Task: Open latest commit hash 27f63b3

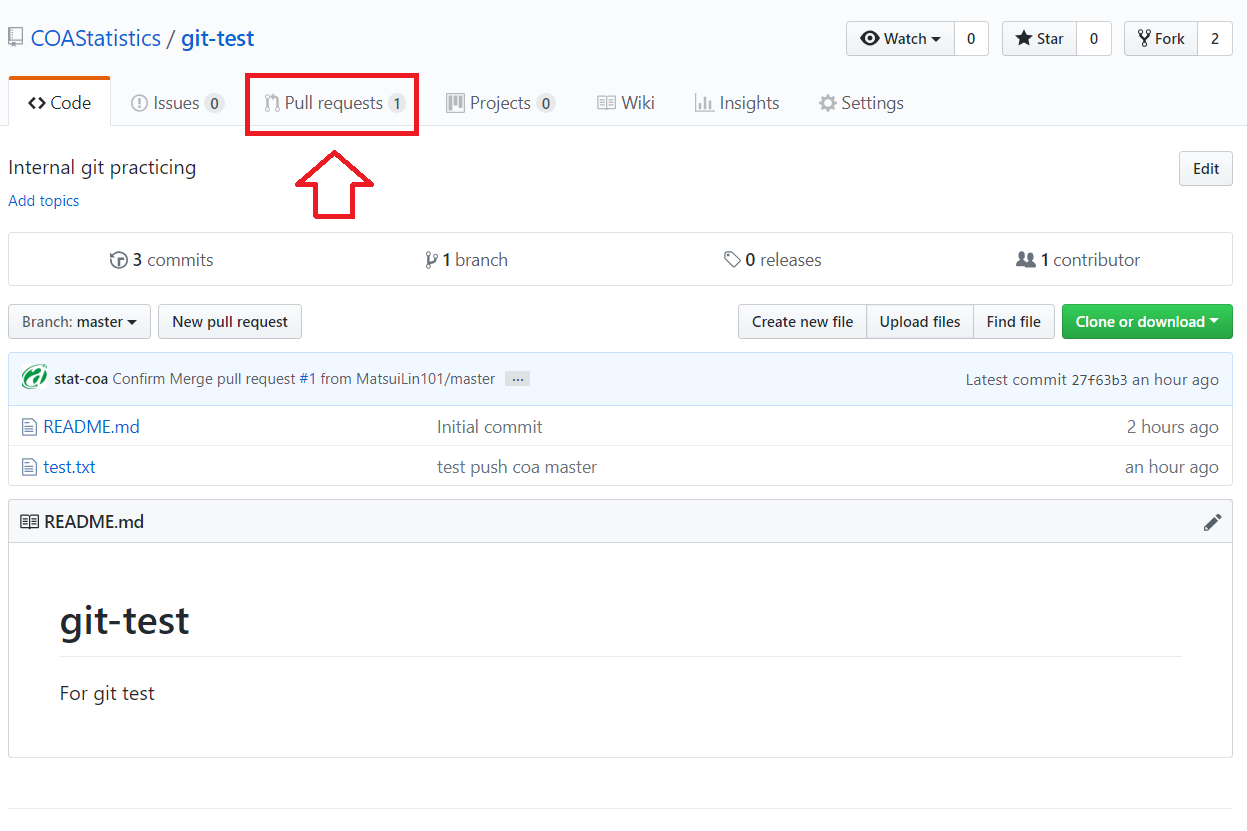Action: pyautogui.click(x=1099, y=380)
